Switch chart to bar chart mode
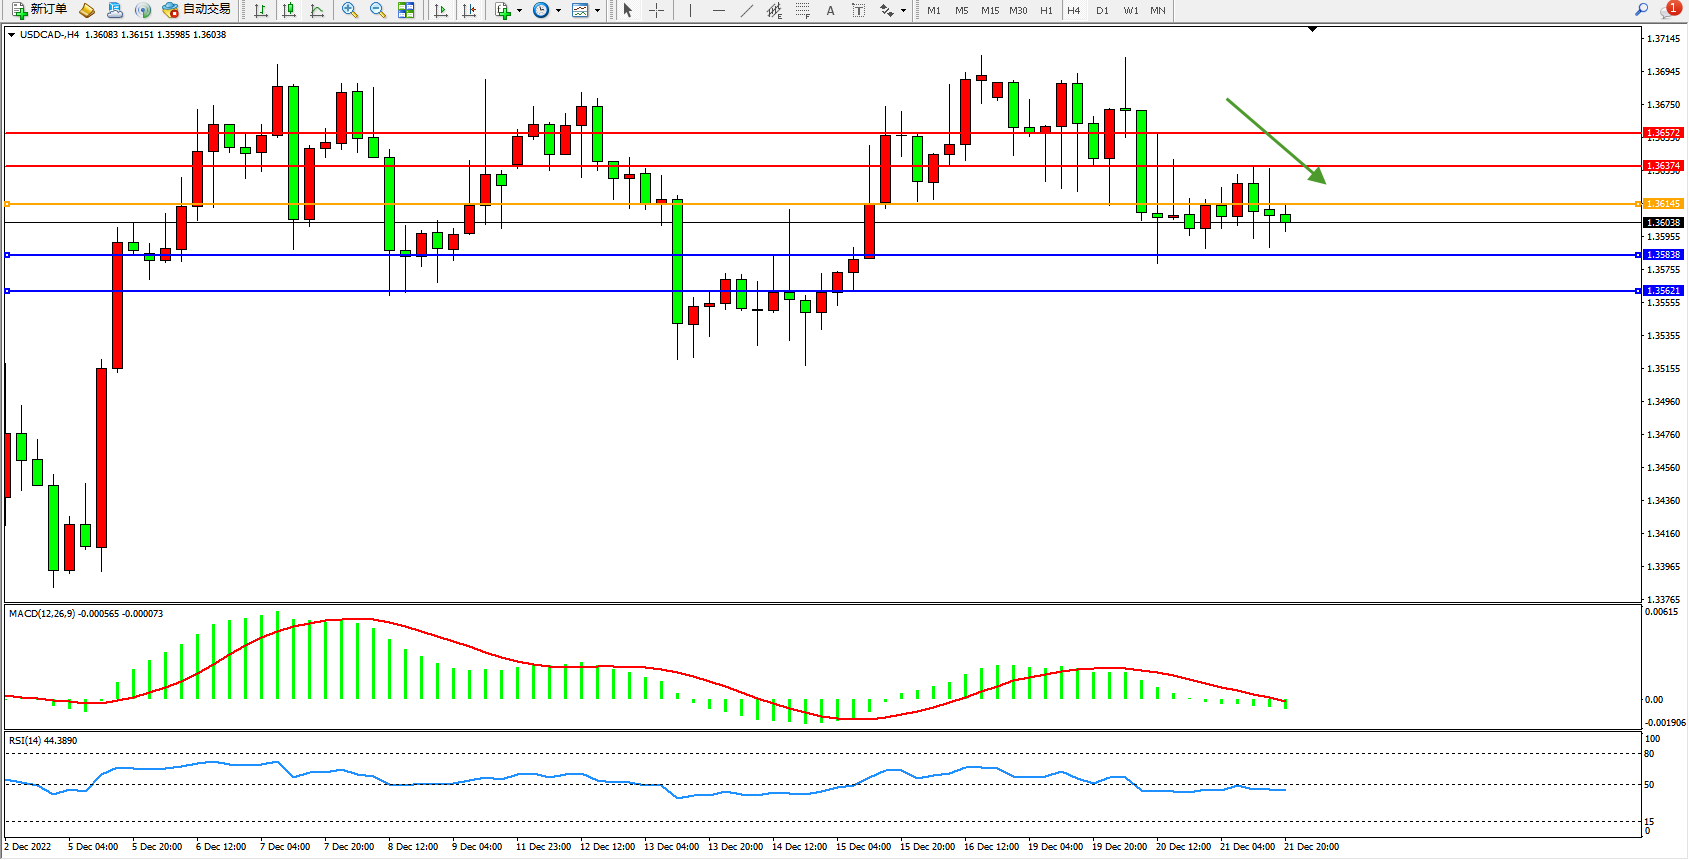1689x860 pixels. [261, 10]
